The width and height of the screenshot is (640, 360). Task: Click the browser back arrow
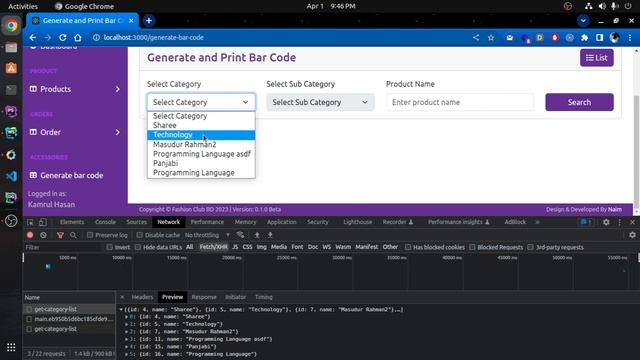(x=33, y=38)
